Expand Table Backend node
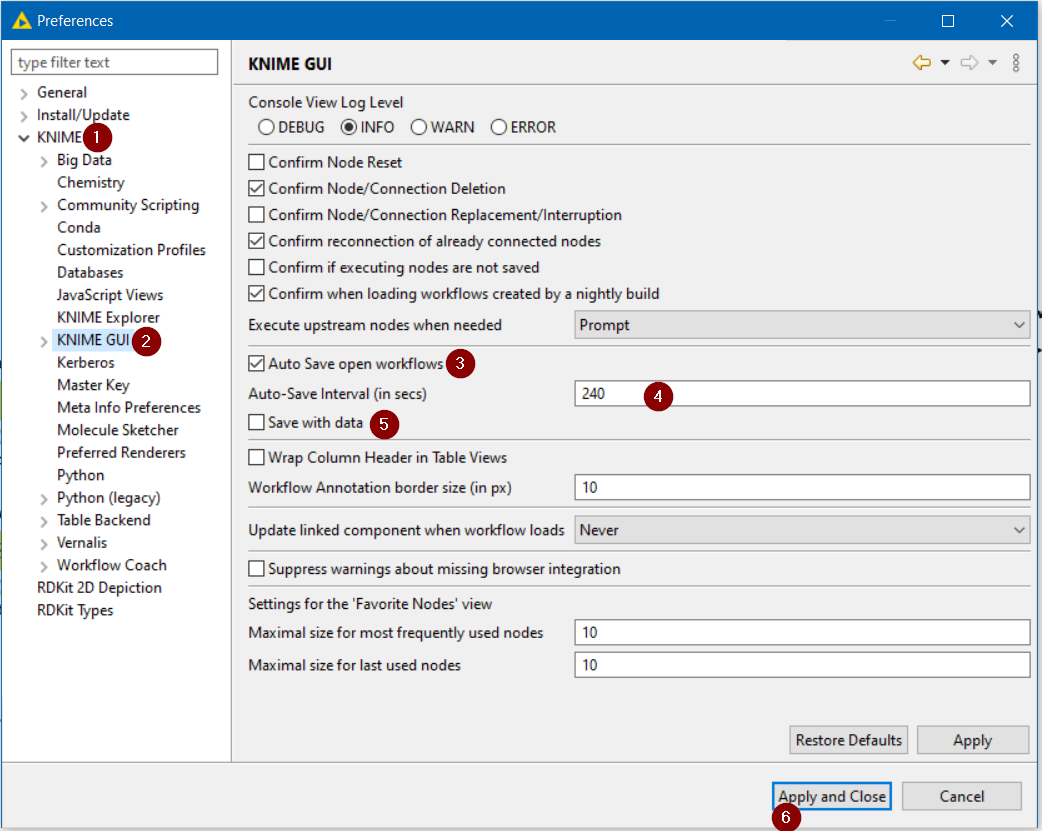 pos(44,521)
